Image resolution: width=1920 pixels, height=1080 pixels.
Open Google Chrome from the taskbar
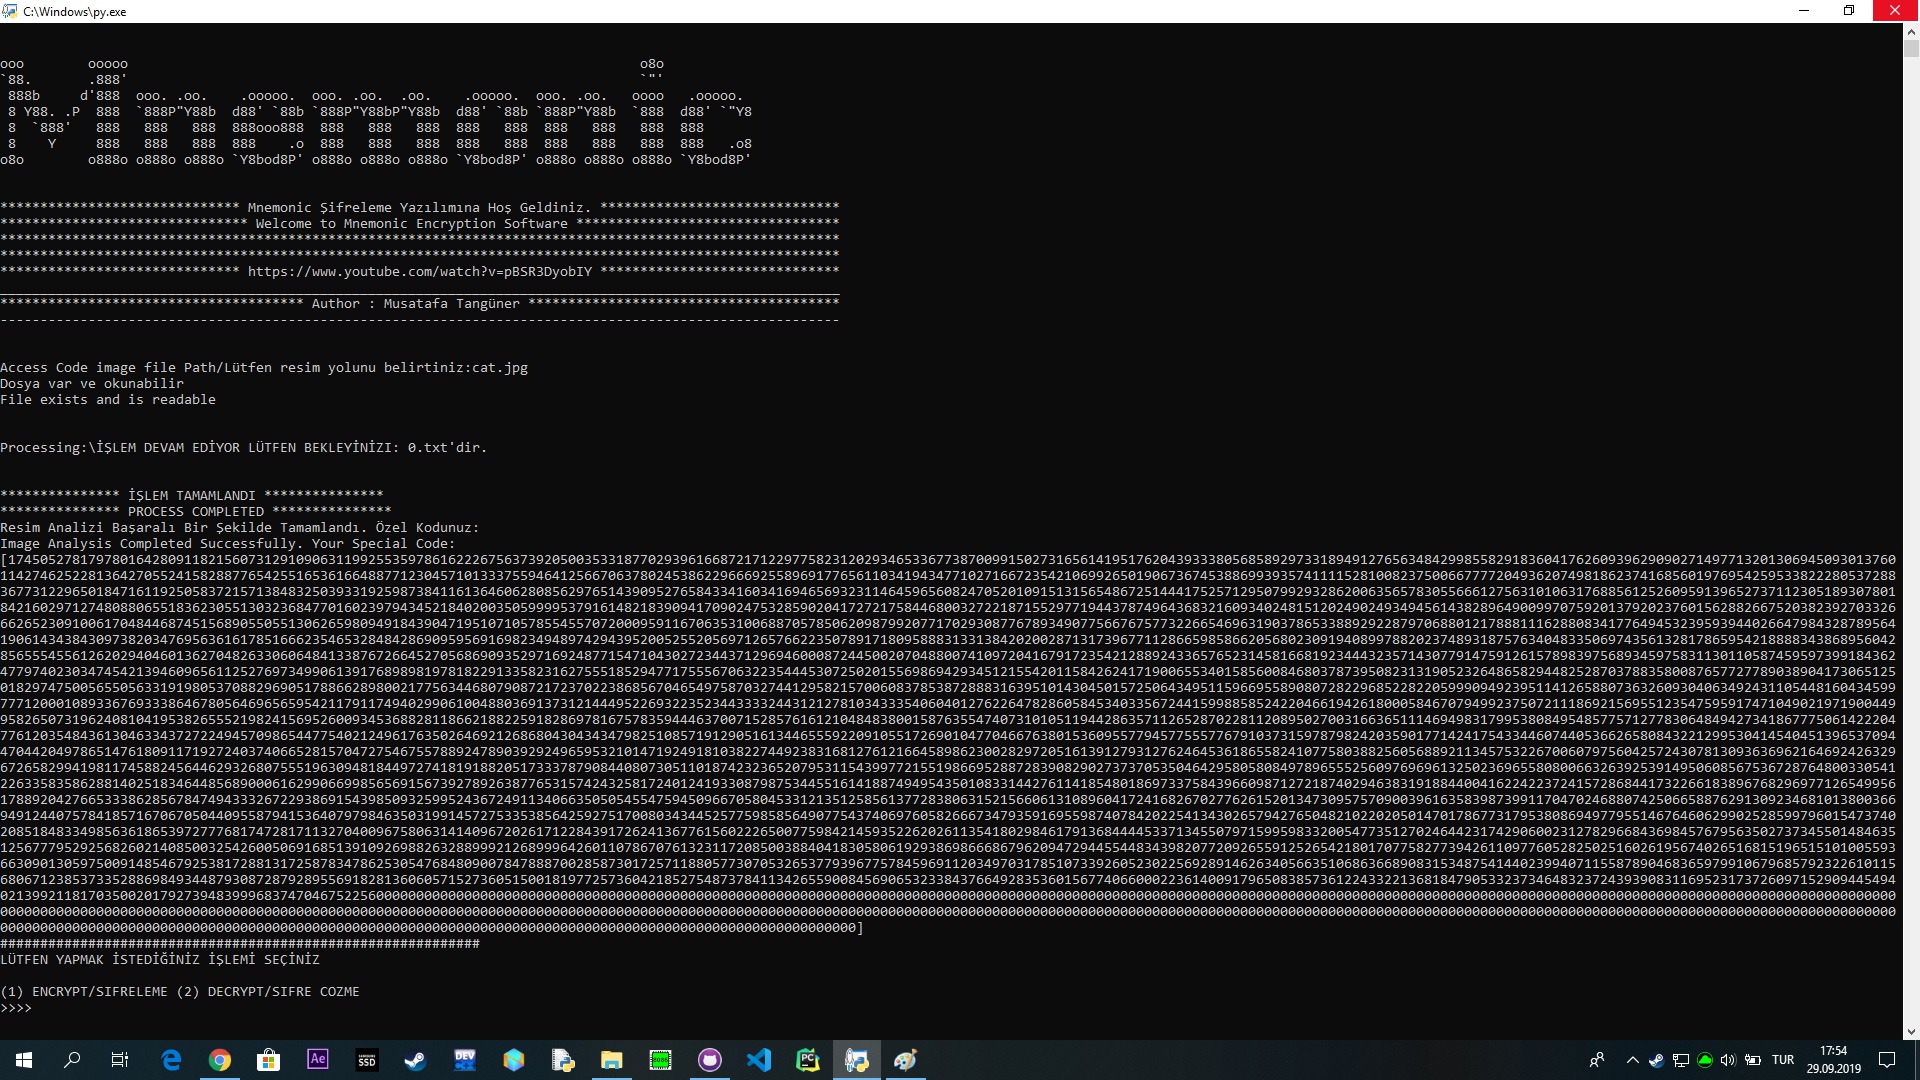(220, 1060)
